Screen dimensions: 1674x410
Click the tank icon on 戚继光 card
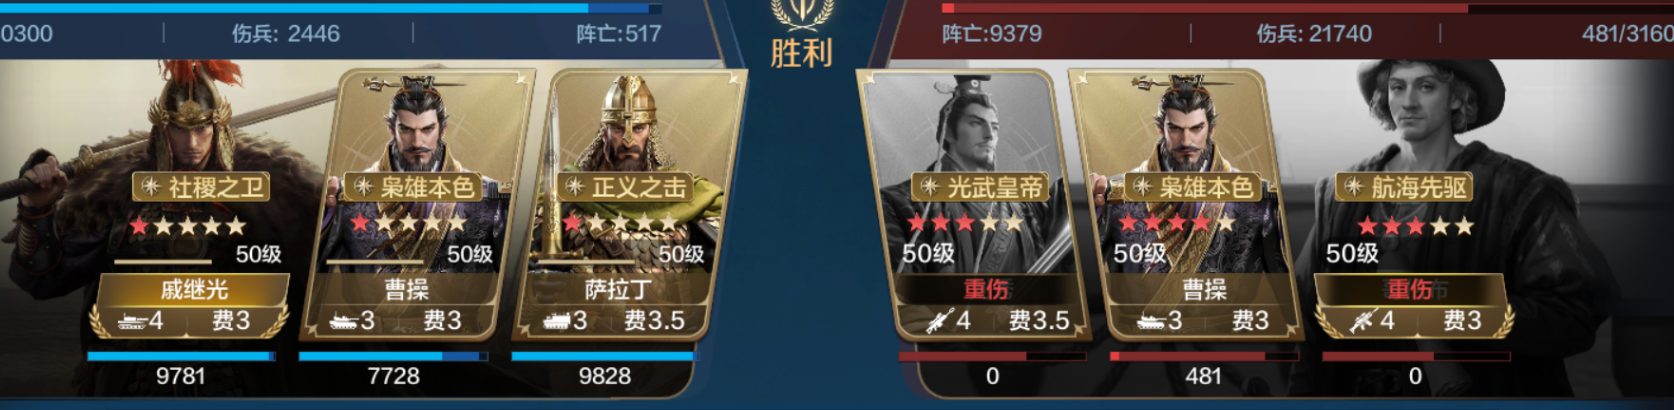(x=132, y=321)
